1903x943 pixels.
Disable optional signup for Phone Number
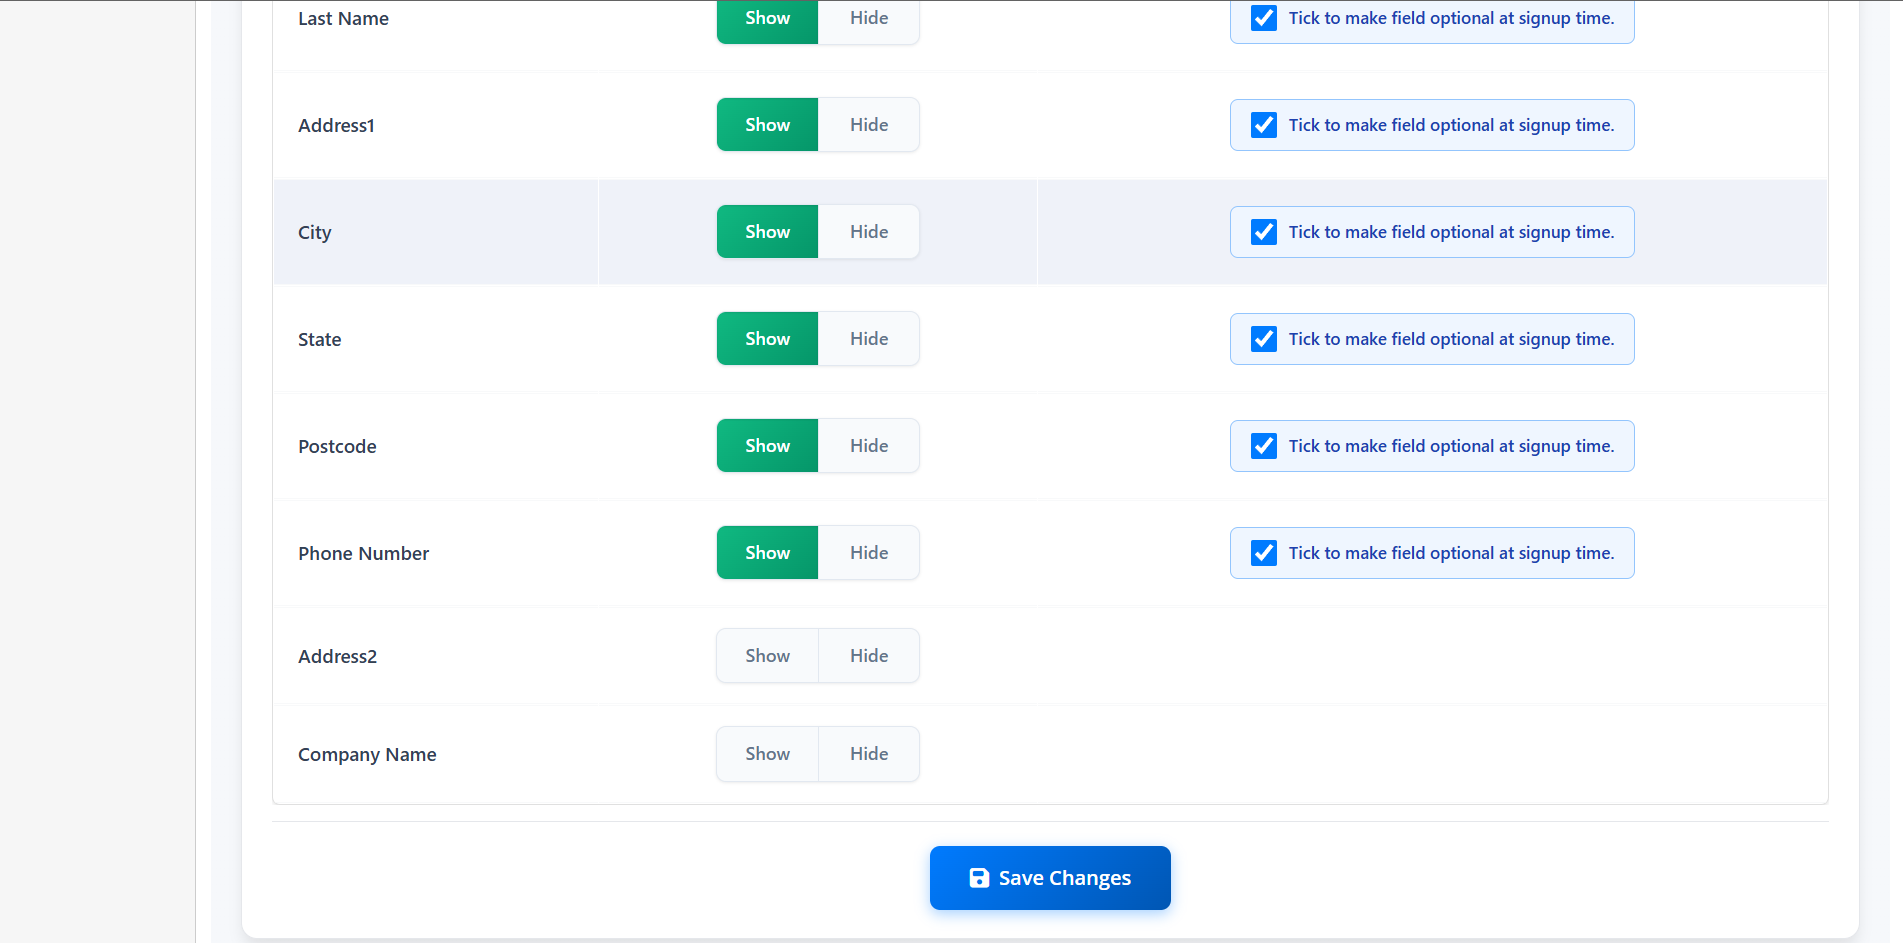point(1263,552)
